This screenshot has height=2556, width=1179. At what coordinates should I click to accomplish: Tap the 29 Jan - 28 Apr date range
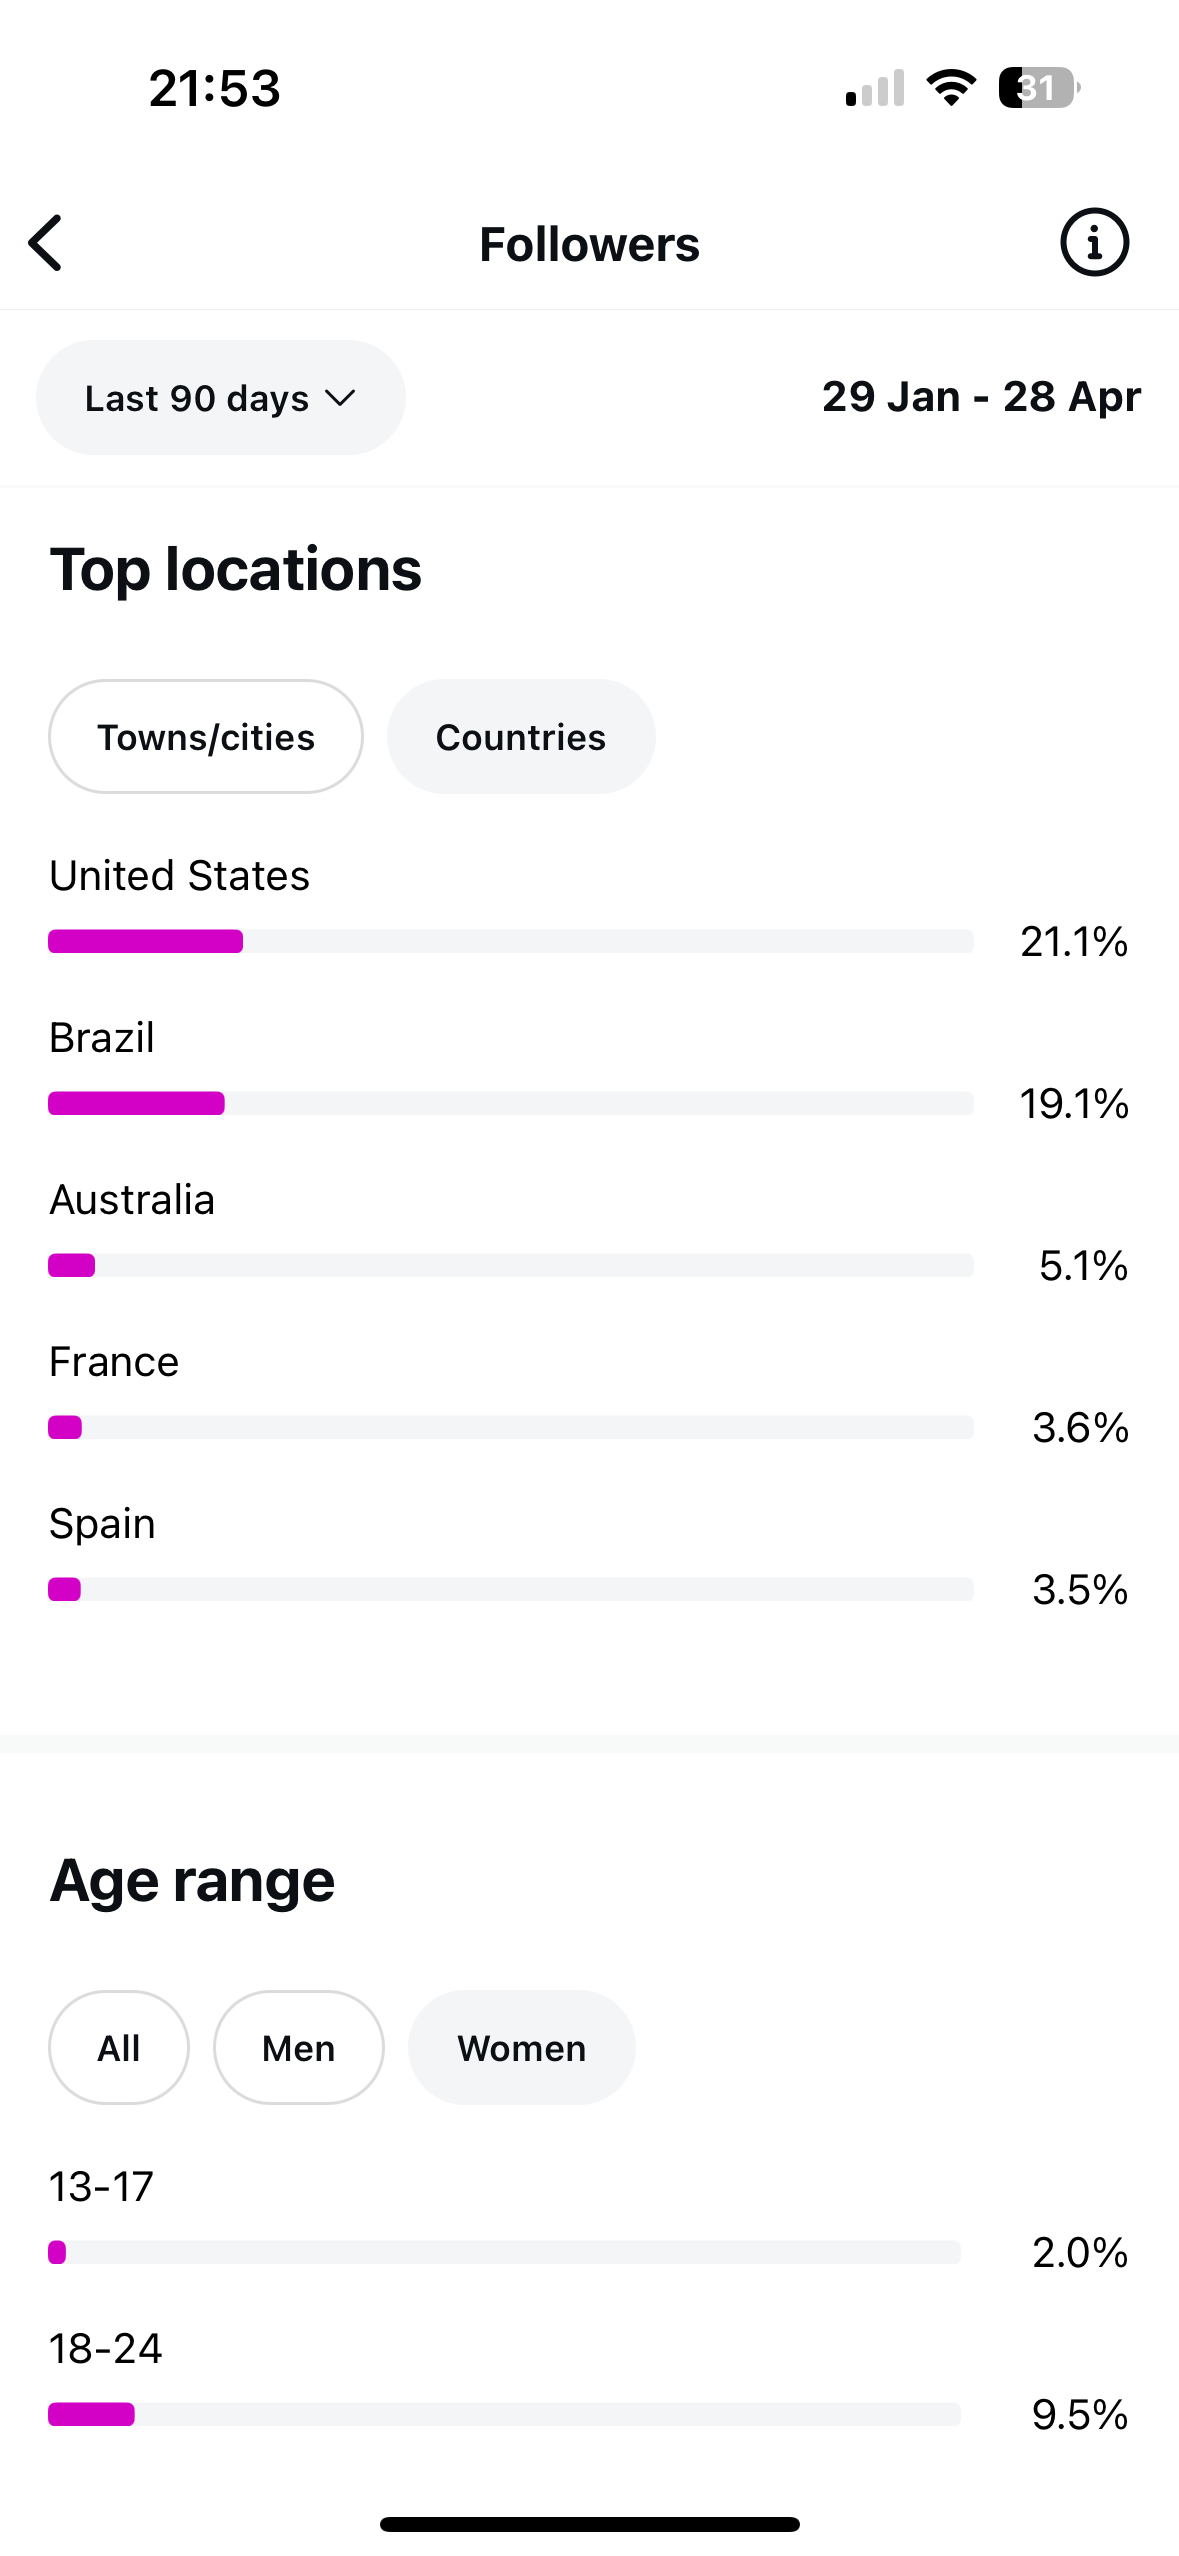click(981, 397)
